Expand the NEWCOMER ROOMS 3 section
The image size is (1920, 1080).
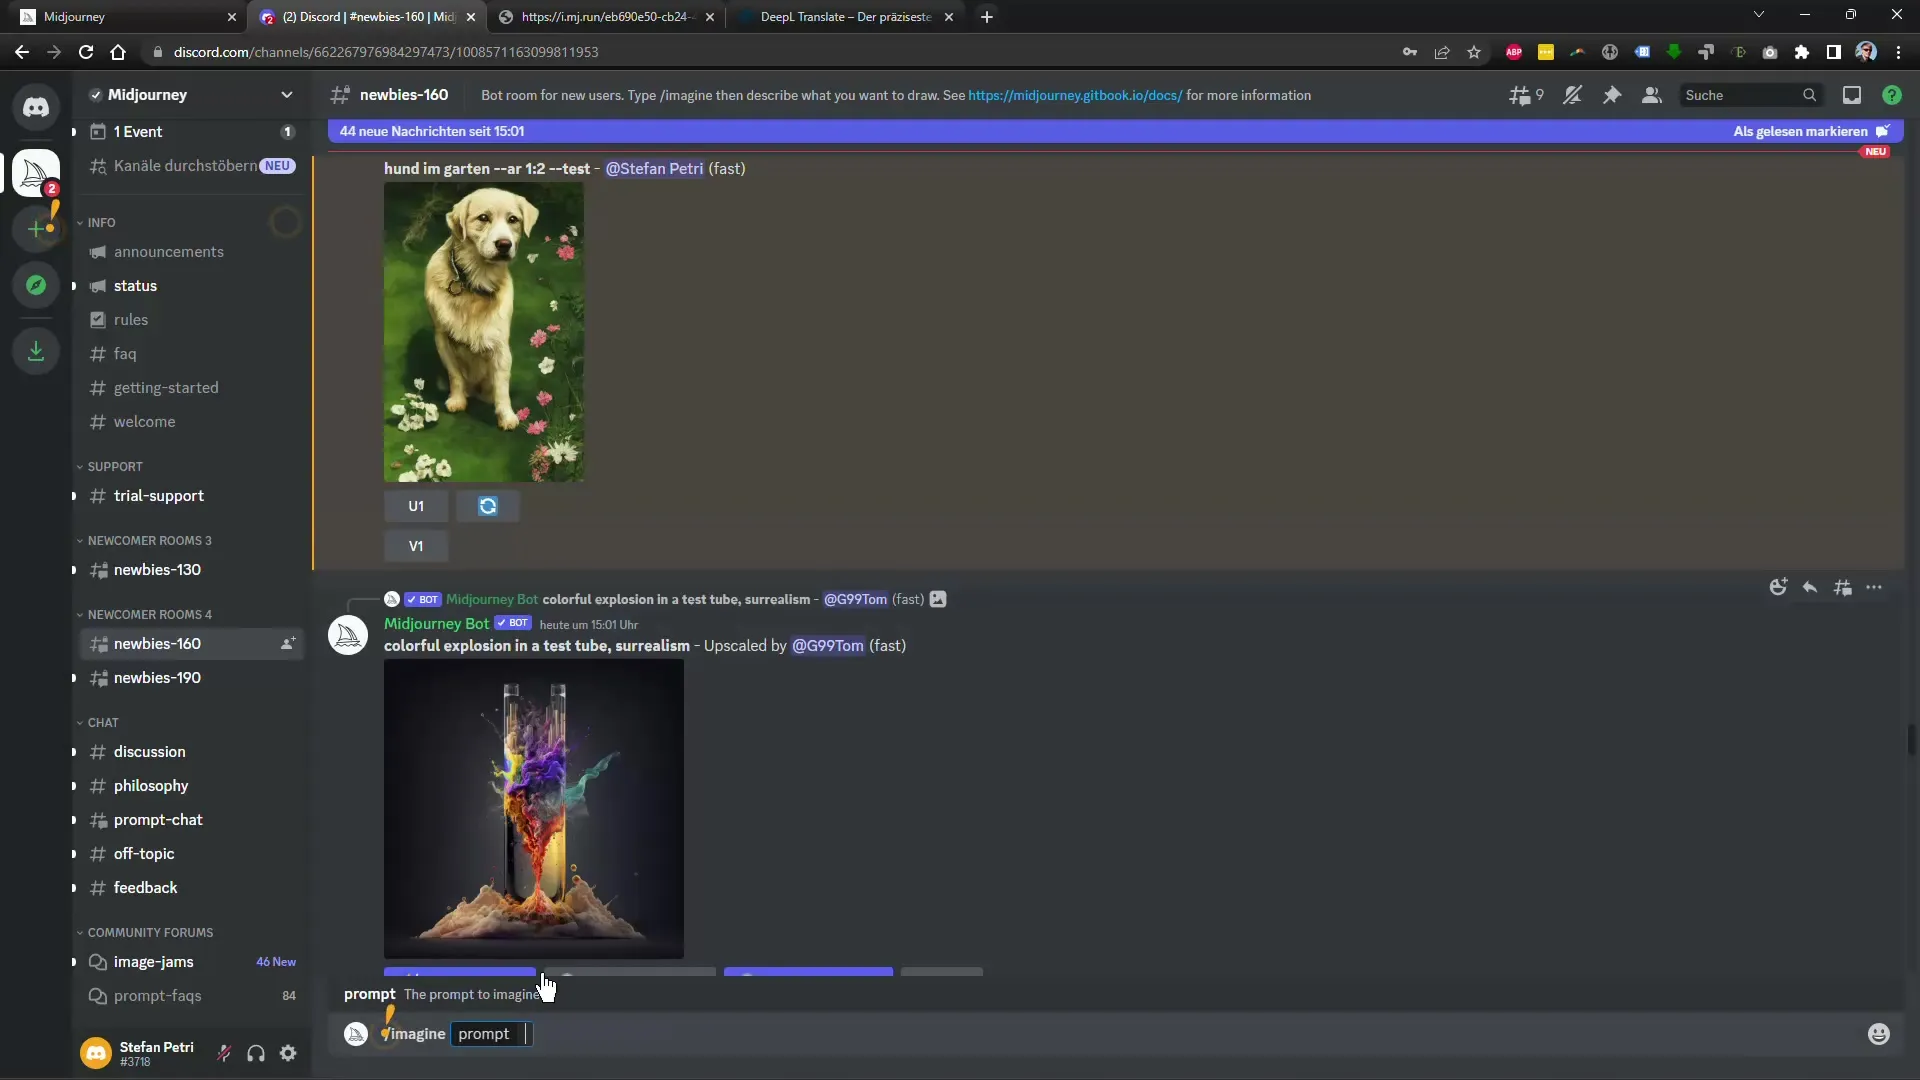[x=149, y=539]
